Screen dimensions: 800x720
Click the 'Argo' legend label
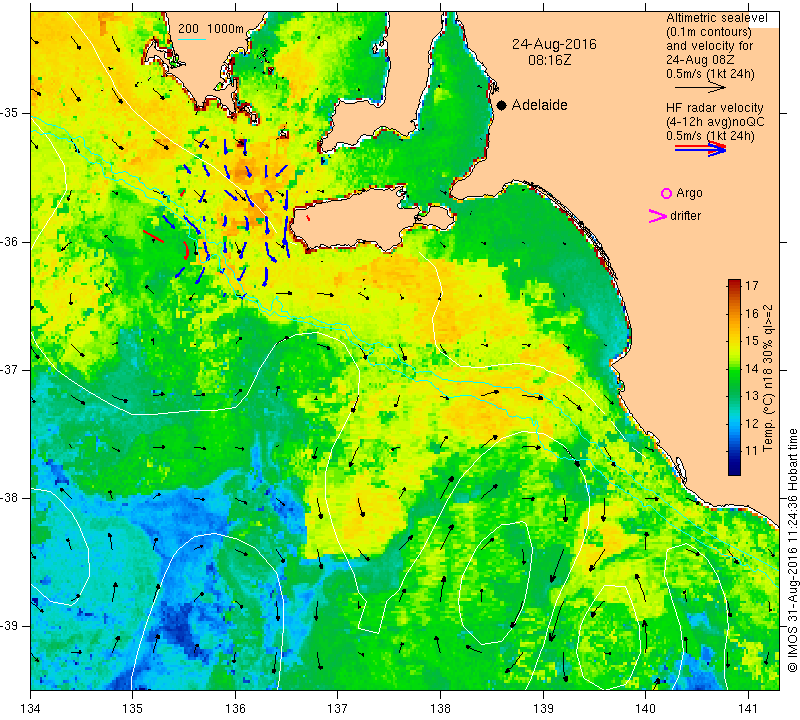689,193
